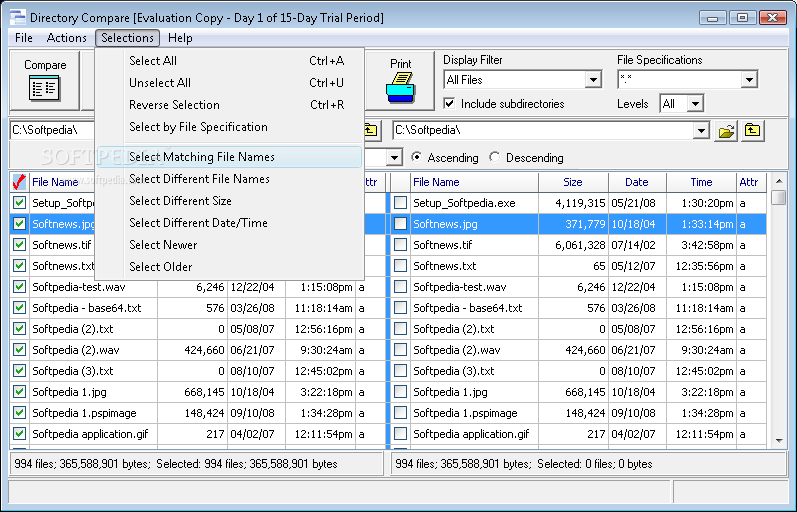Sort right pane by Date header
This screenshot has width=797, height=512.
pyautogui.click(x=637, y=182)
